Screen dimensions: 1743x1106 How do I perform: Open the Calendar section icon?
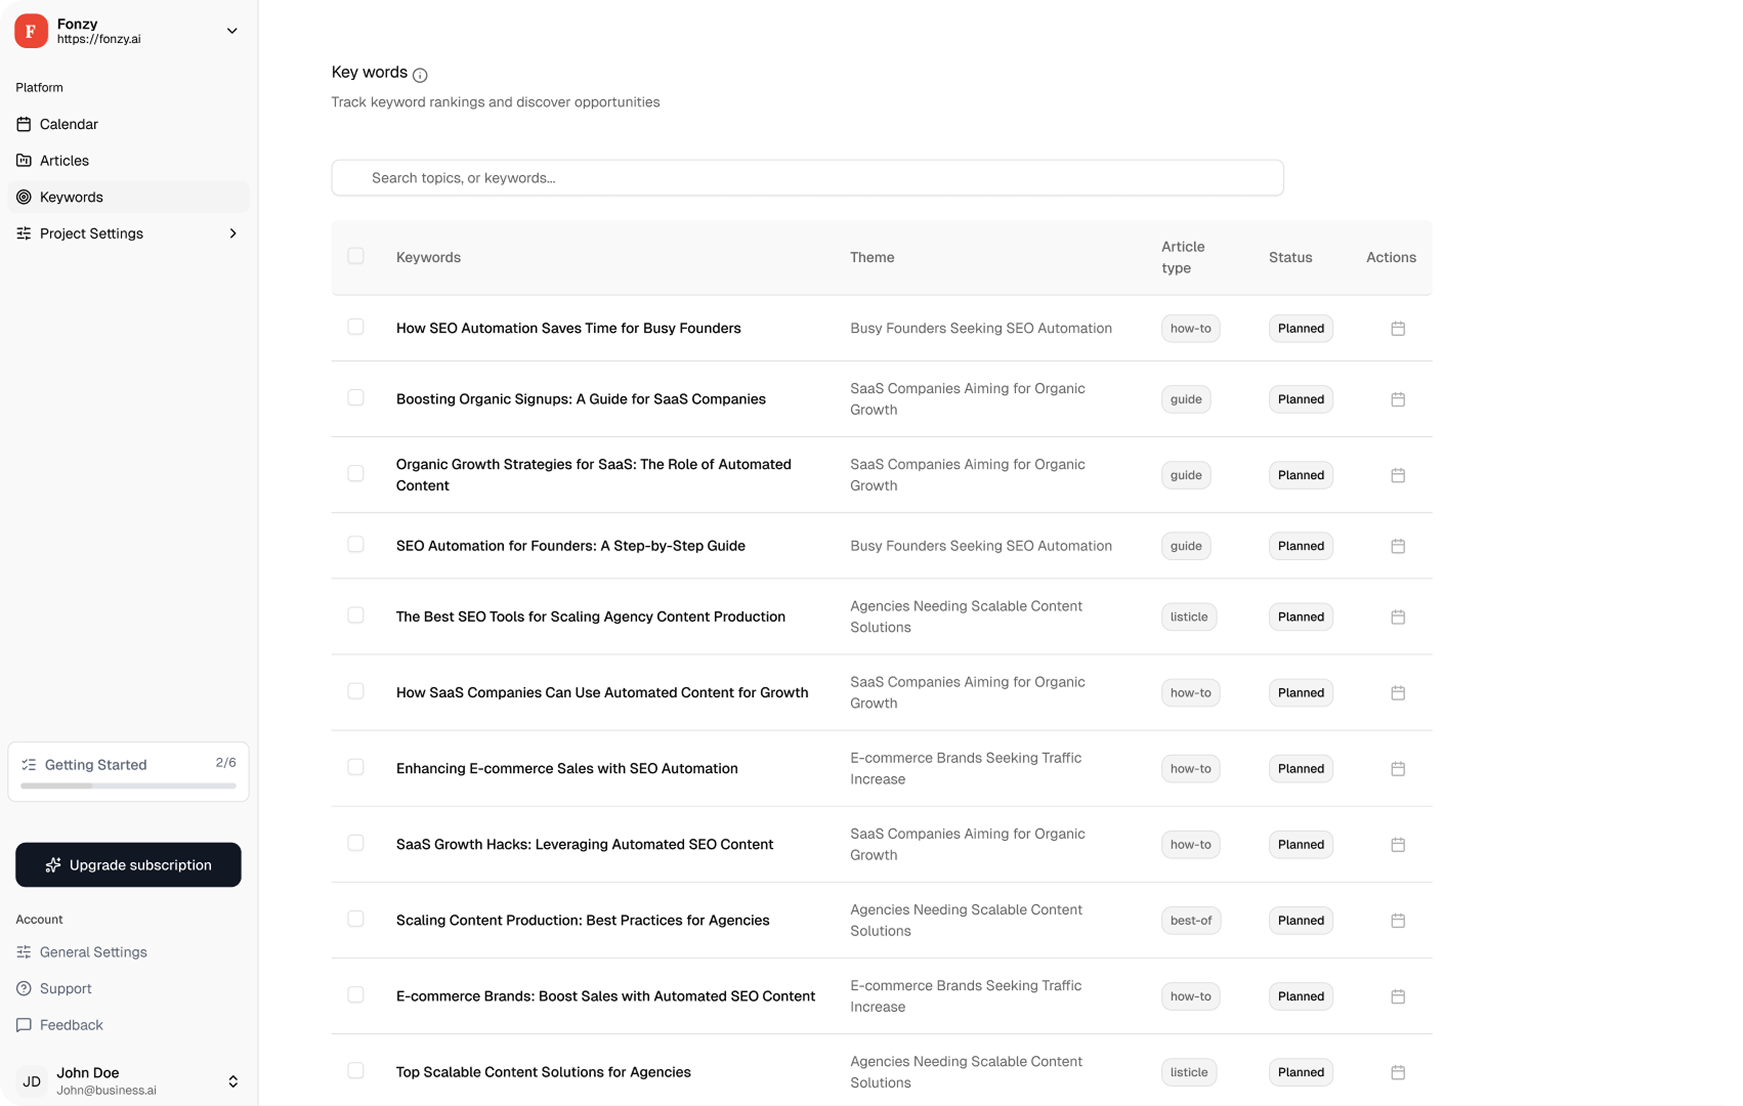(23, 124)
